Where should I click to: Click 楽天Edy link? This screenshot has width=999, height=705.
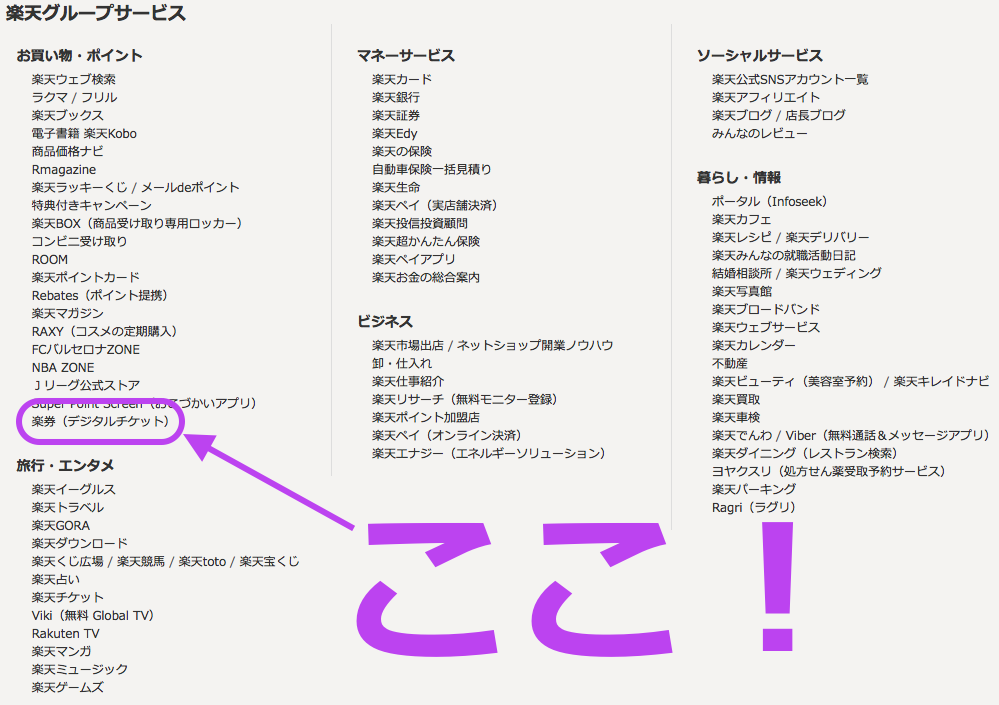(x=394, y=134)
